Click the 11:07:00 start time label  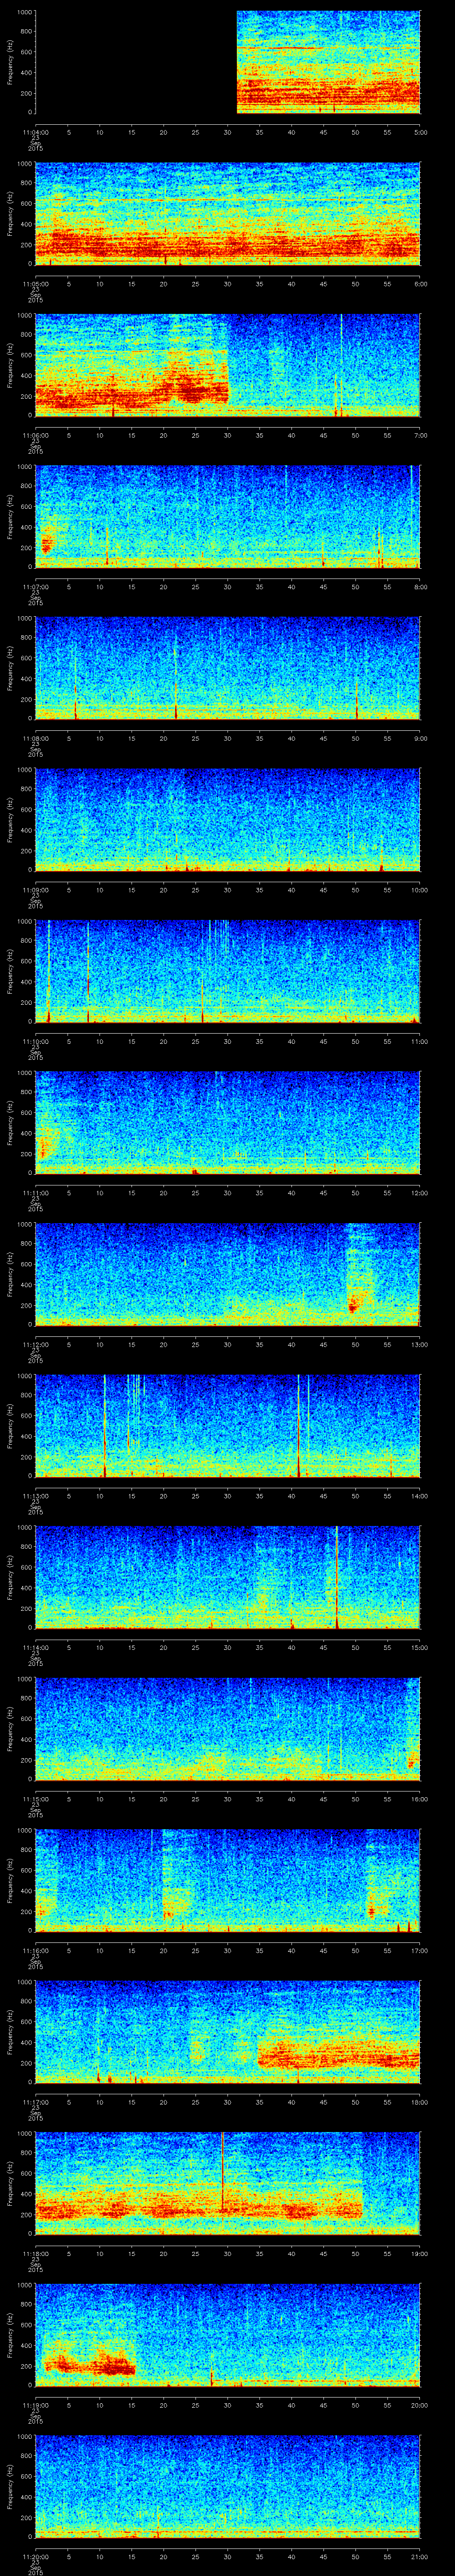pos(35,587)
